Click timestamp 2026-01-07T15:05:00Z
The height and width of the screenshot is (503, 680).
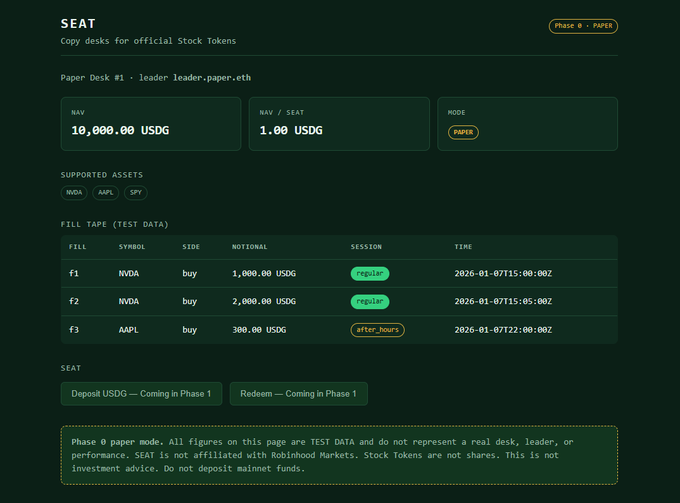[x=503, y=301]
